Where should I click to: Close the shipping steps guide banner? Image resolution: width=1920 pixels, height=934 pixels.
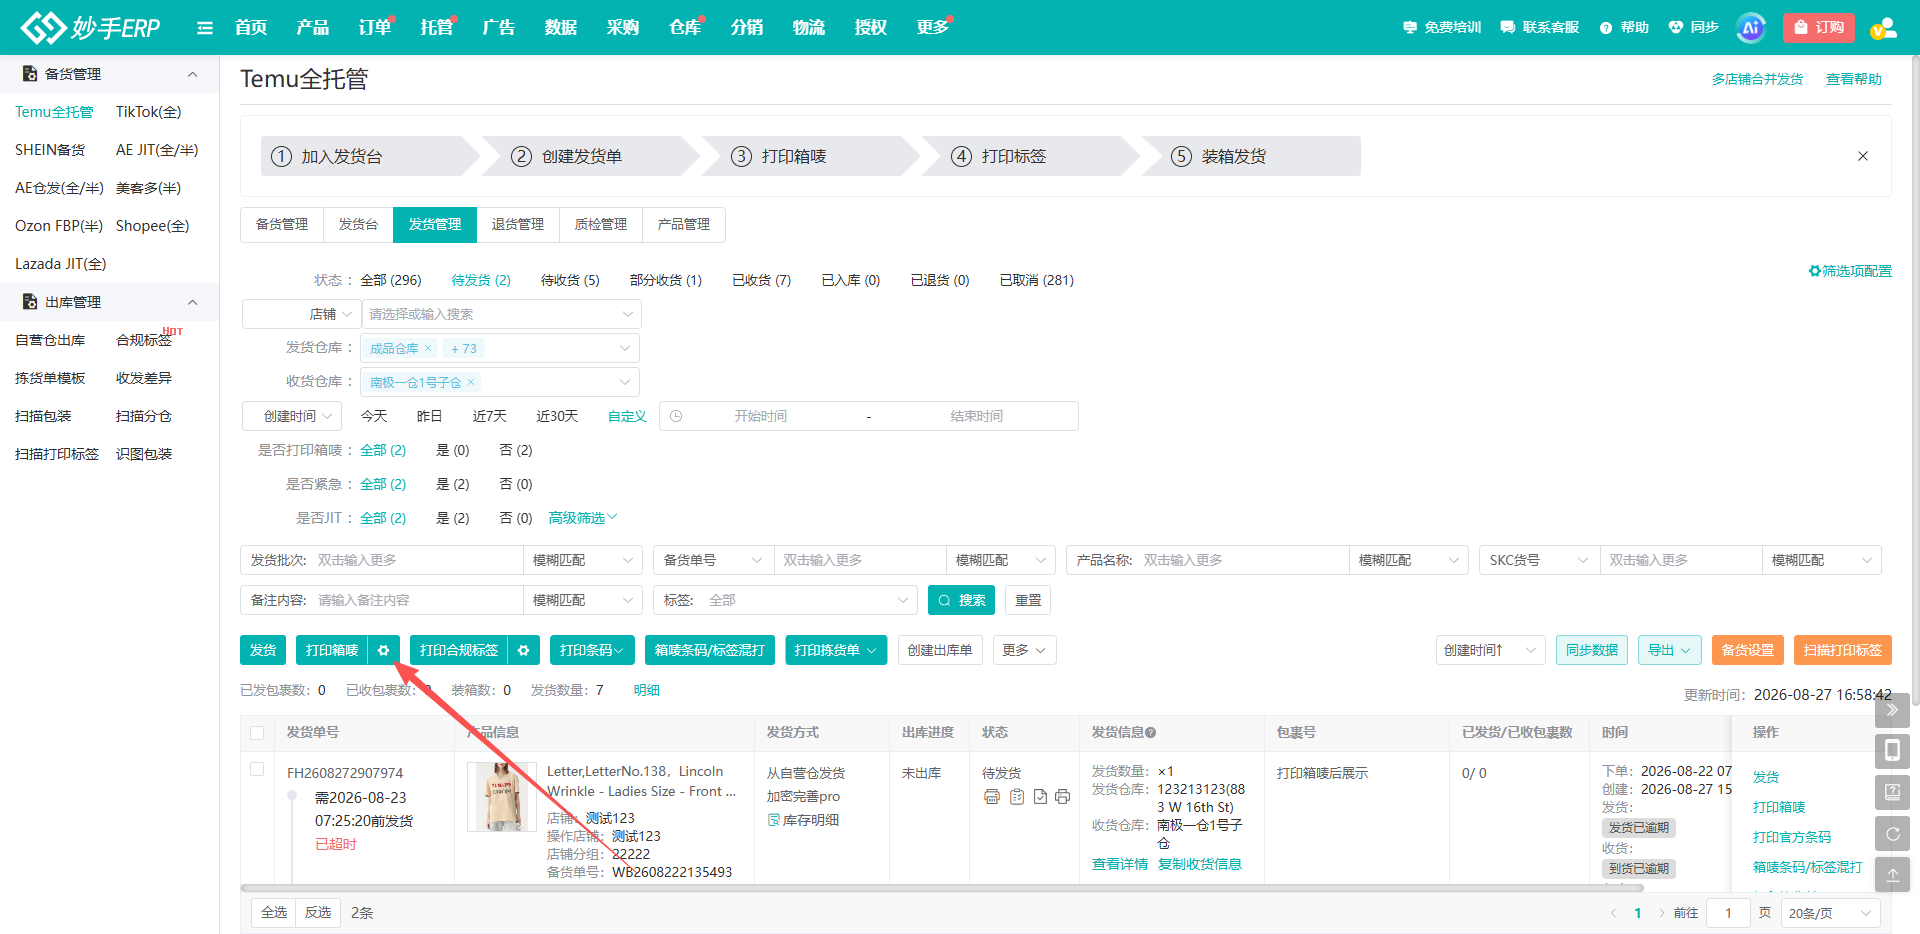click(x=1863, y=156)
